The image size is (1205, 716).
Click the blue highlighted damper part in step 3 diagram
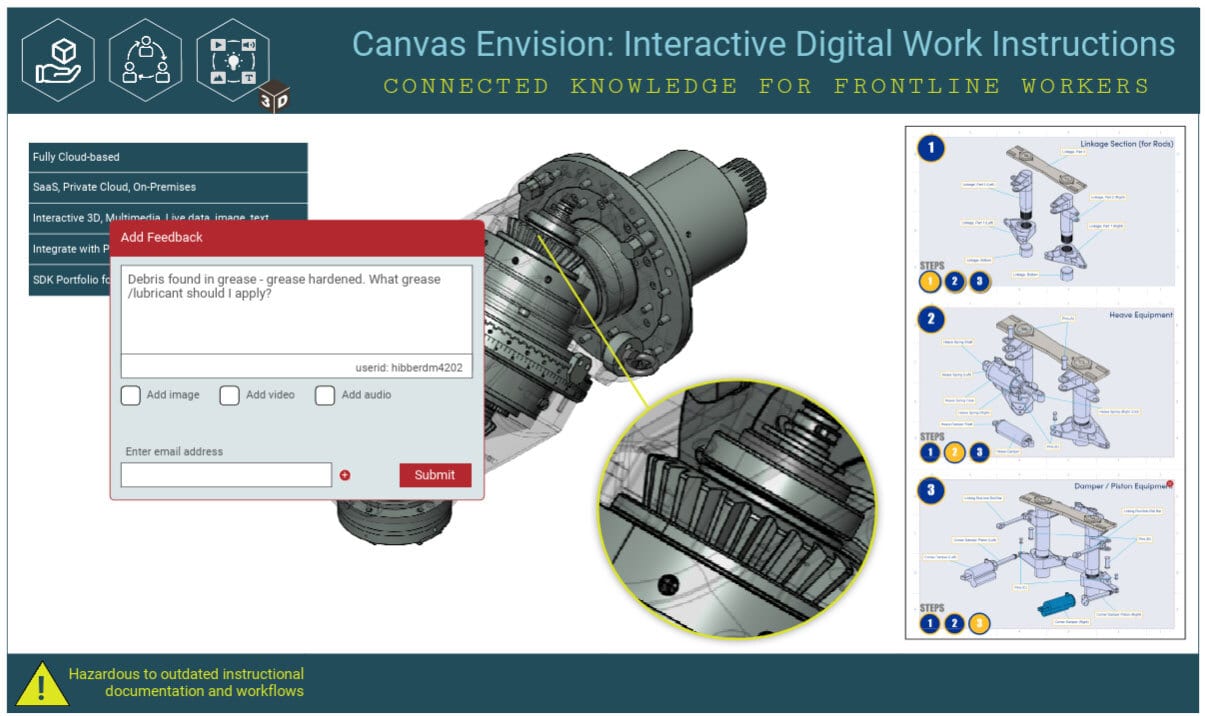click(x=1058, y=603)
